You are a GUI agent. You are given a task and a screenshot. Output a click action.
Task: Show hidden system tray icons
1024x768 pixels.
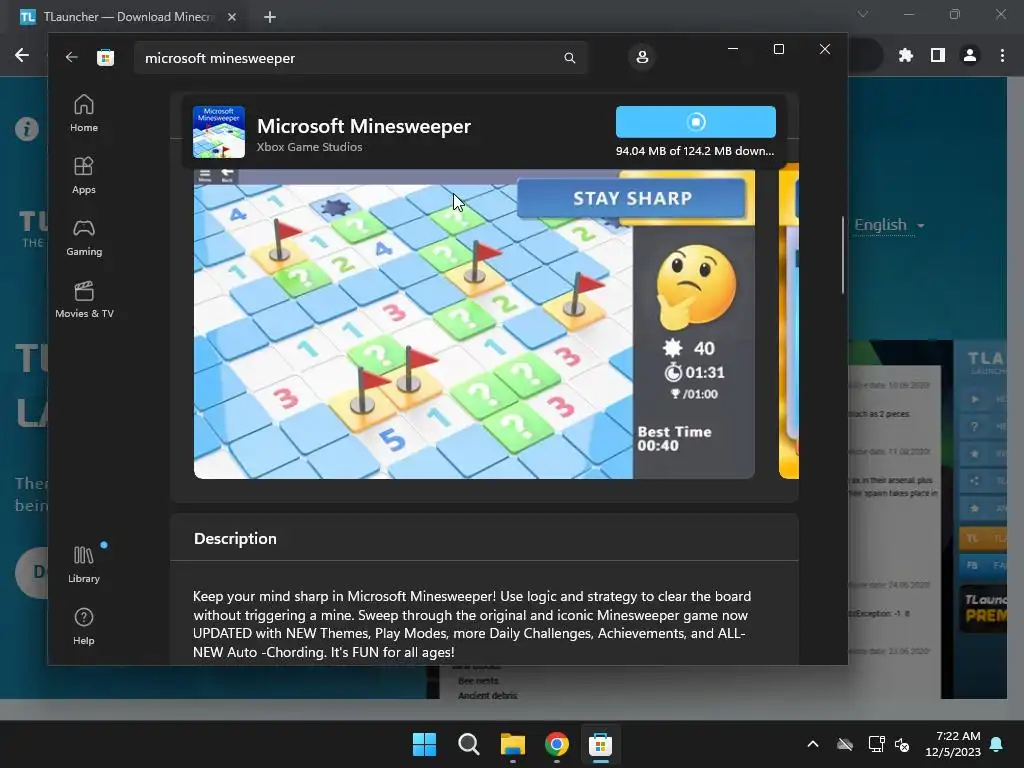(x=813, y=744)
